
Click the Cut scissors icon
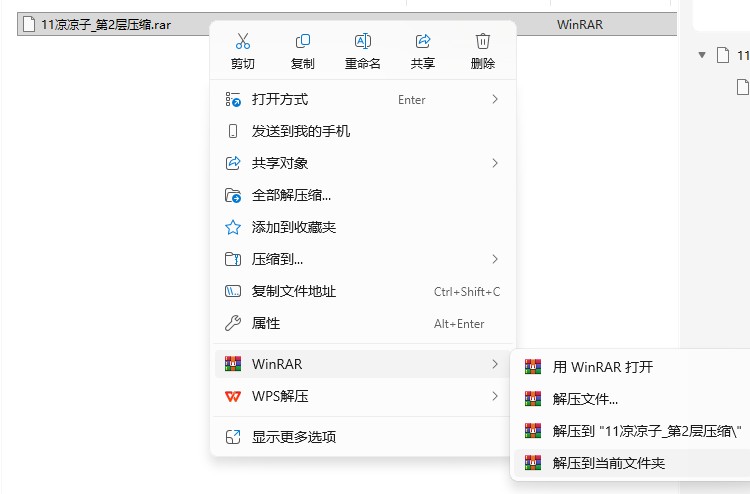click(242, 42)
